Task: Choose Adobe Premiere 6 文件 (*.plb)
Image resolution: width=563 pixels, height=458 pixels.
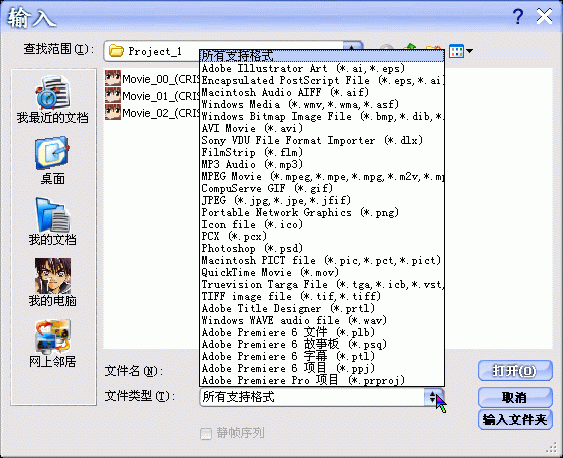Action: tap(322, 332)
